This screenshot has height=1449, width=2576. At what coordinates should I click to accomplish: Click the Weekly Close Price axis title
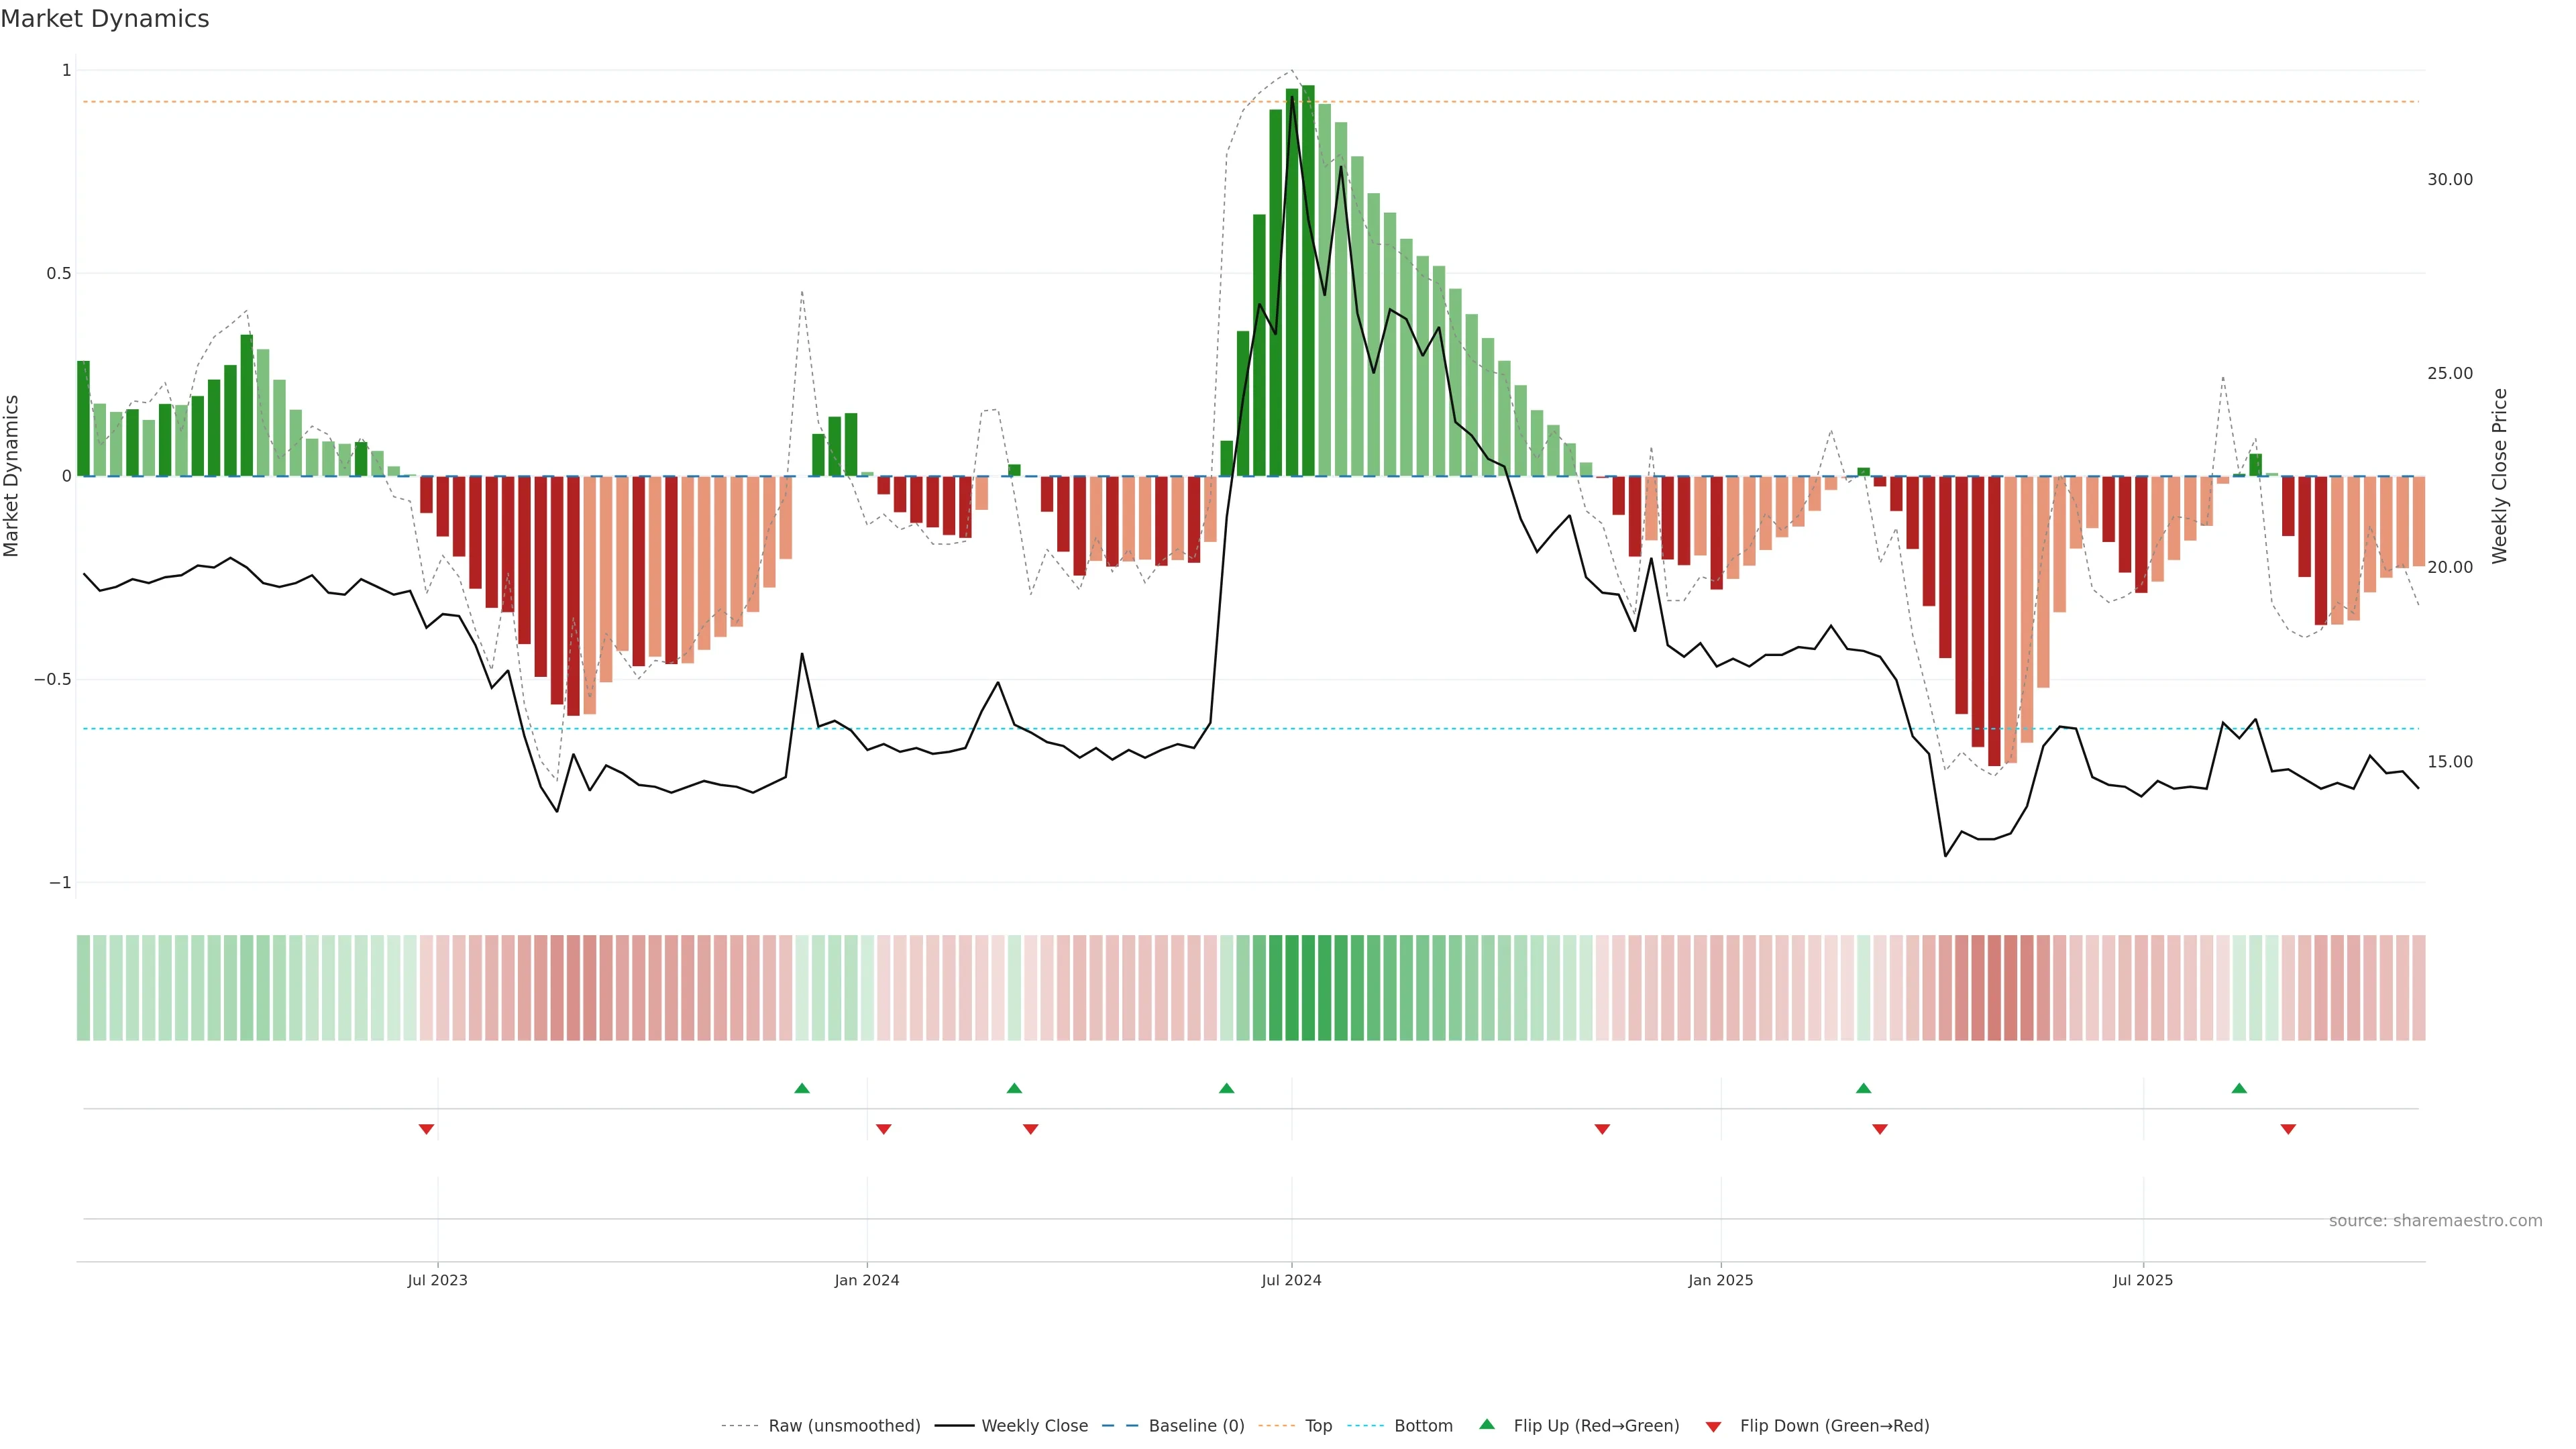point(2499,476)
